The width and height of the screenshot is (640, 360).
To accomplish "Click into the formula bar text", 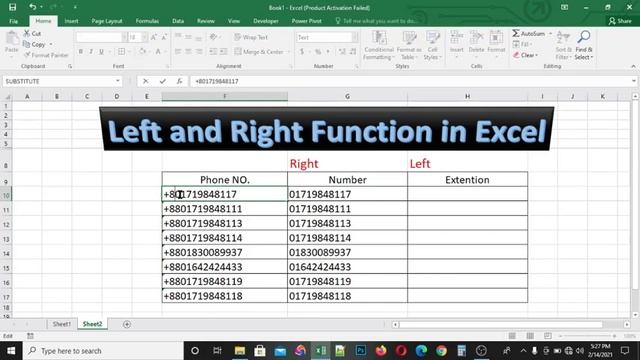I will tap(217, 81).
